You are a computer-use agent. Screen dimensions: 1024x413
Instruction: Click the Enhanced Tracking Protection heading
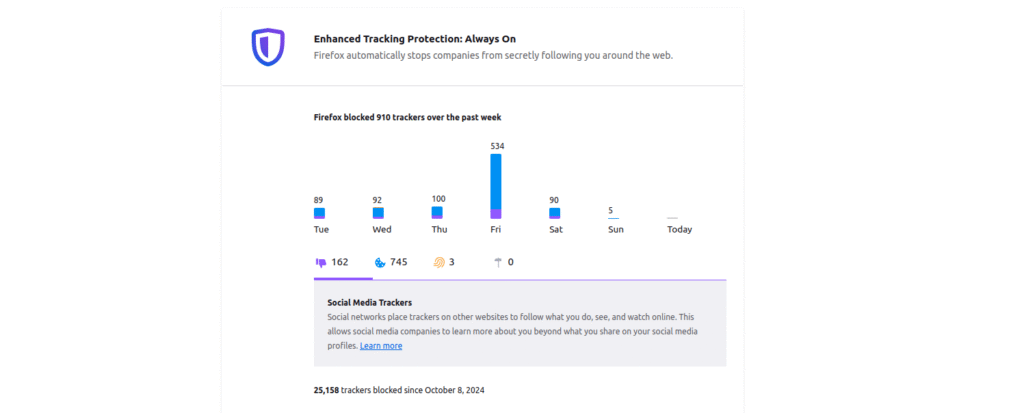click(415, 39)
